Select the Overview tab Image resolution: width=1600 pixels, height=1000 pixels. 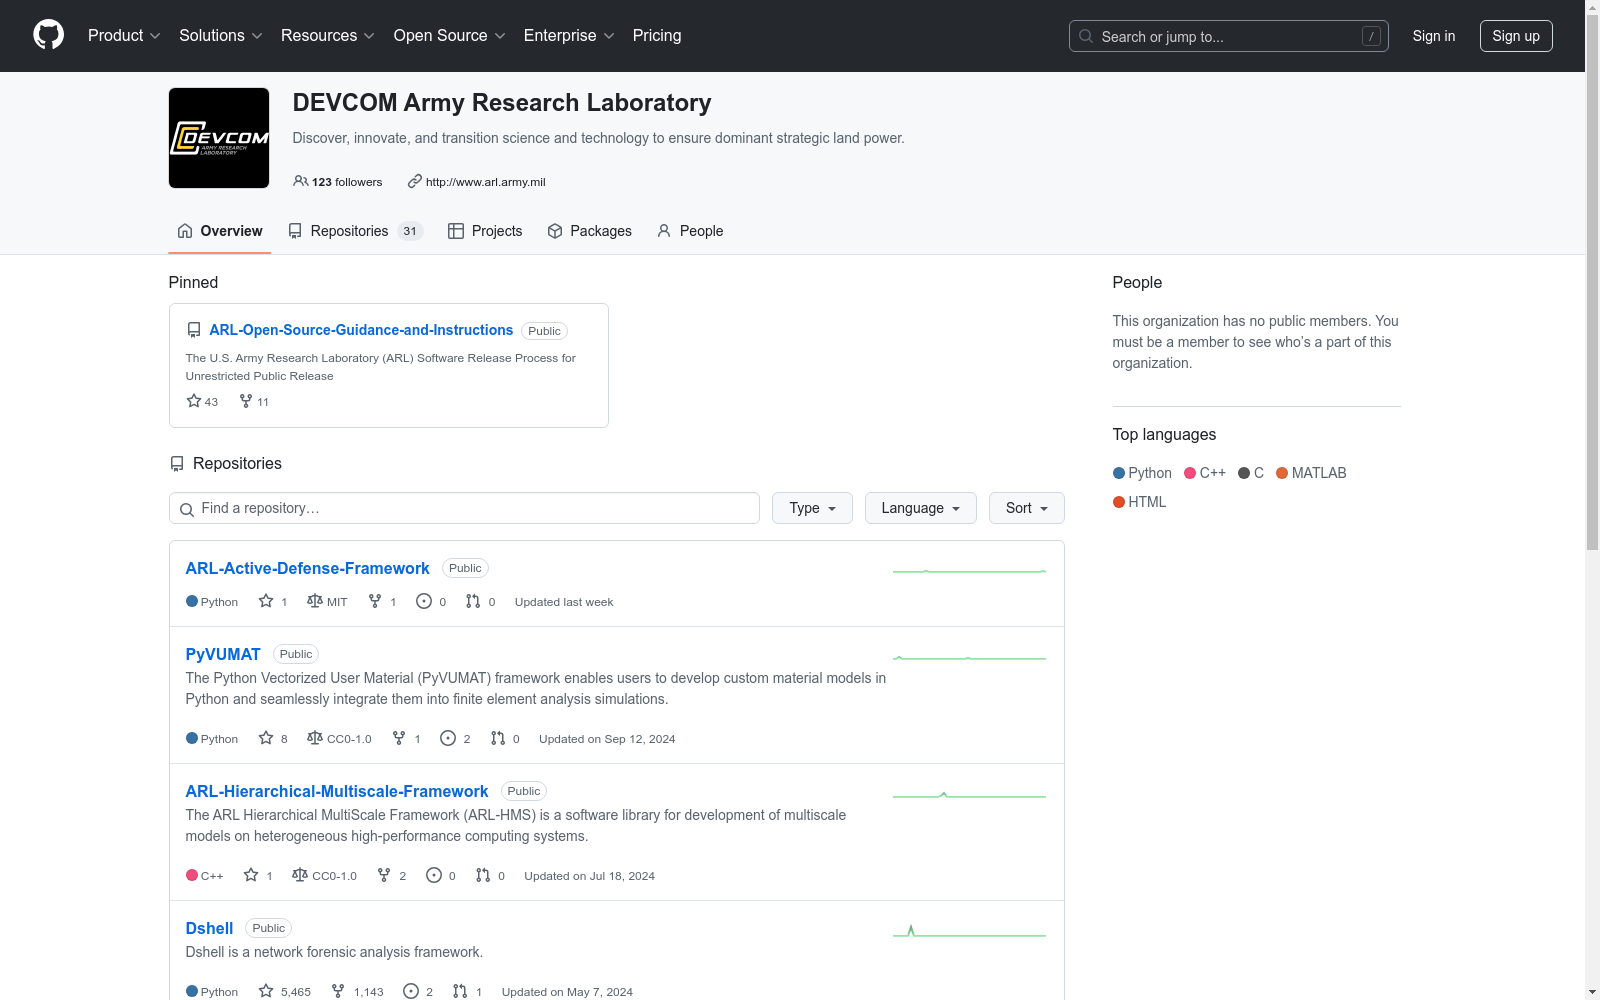click(x=220, y=231)
